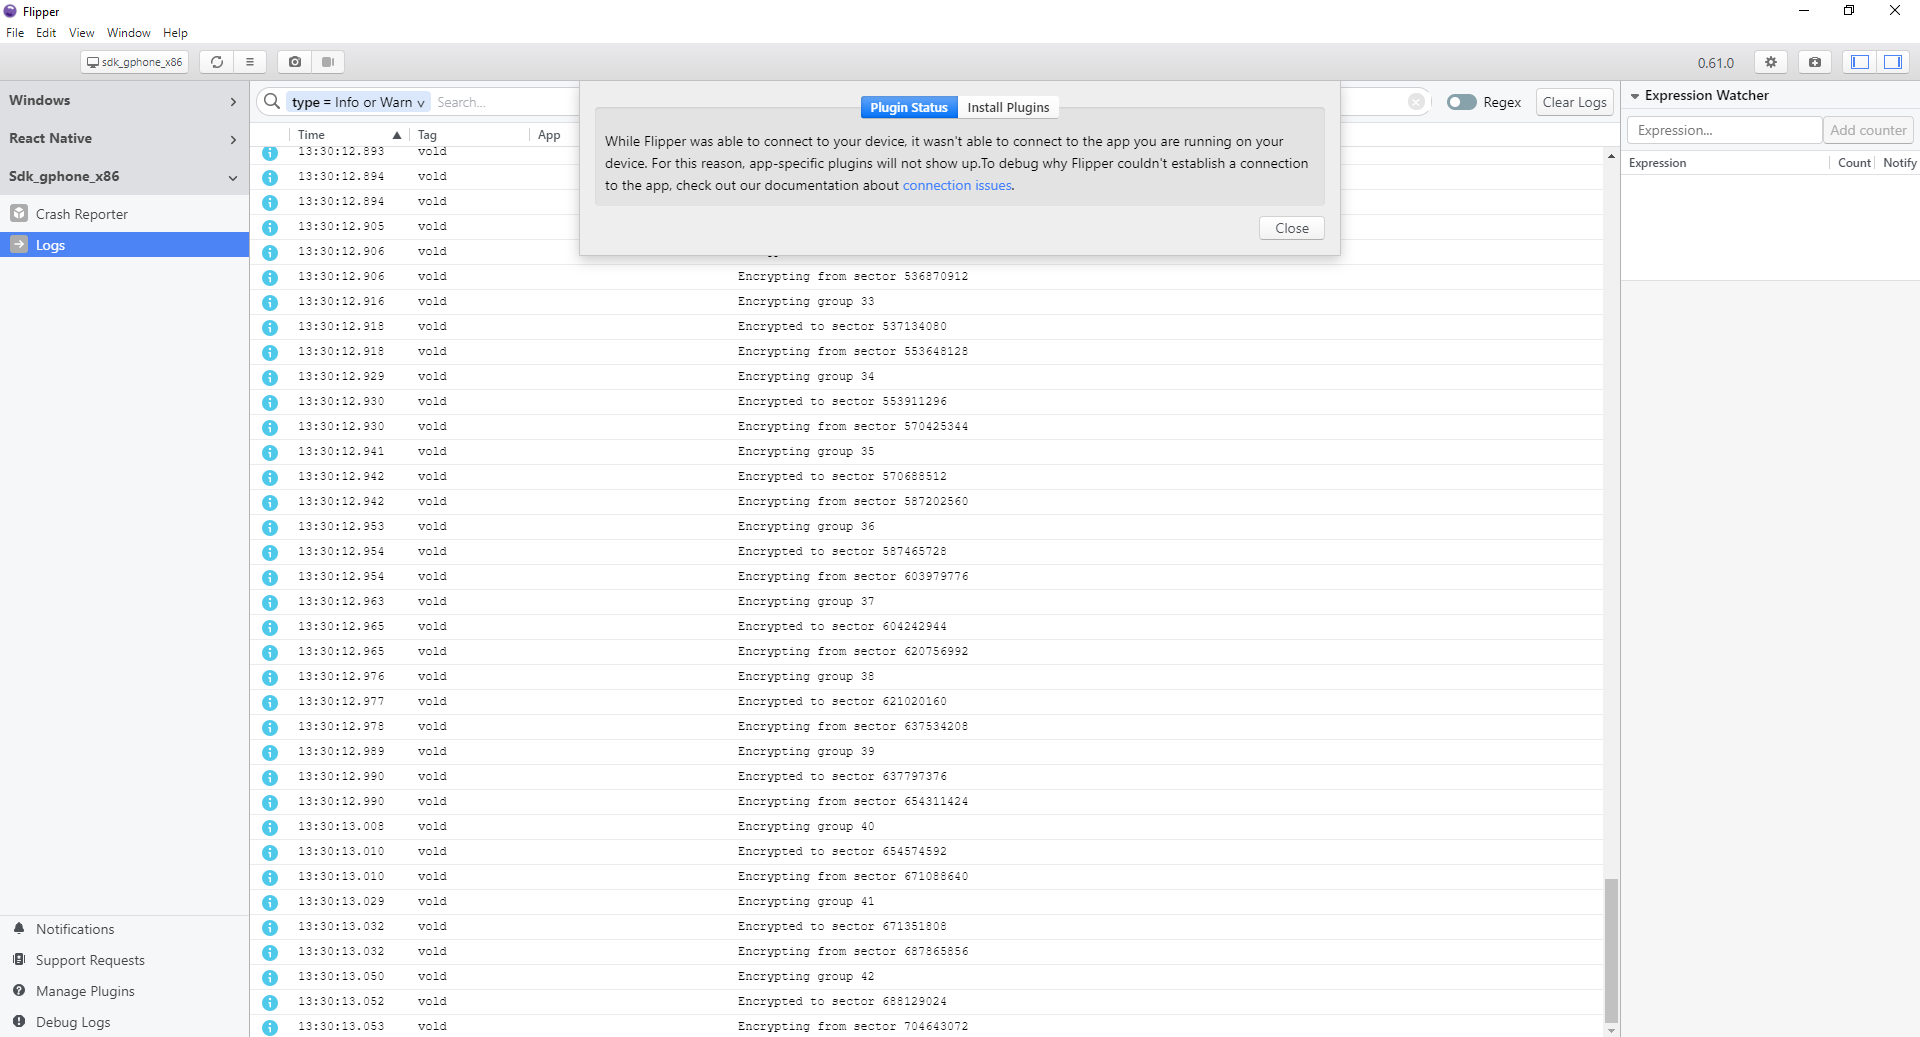
Task: Toggle the right sidebar visibility
Action: 1892,62
